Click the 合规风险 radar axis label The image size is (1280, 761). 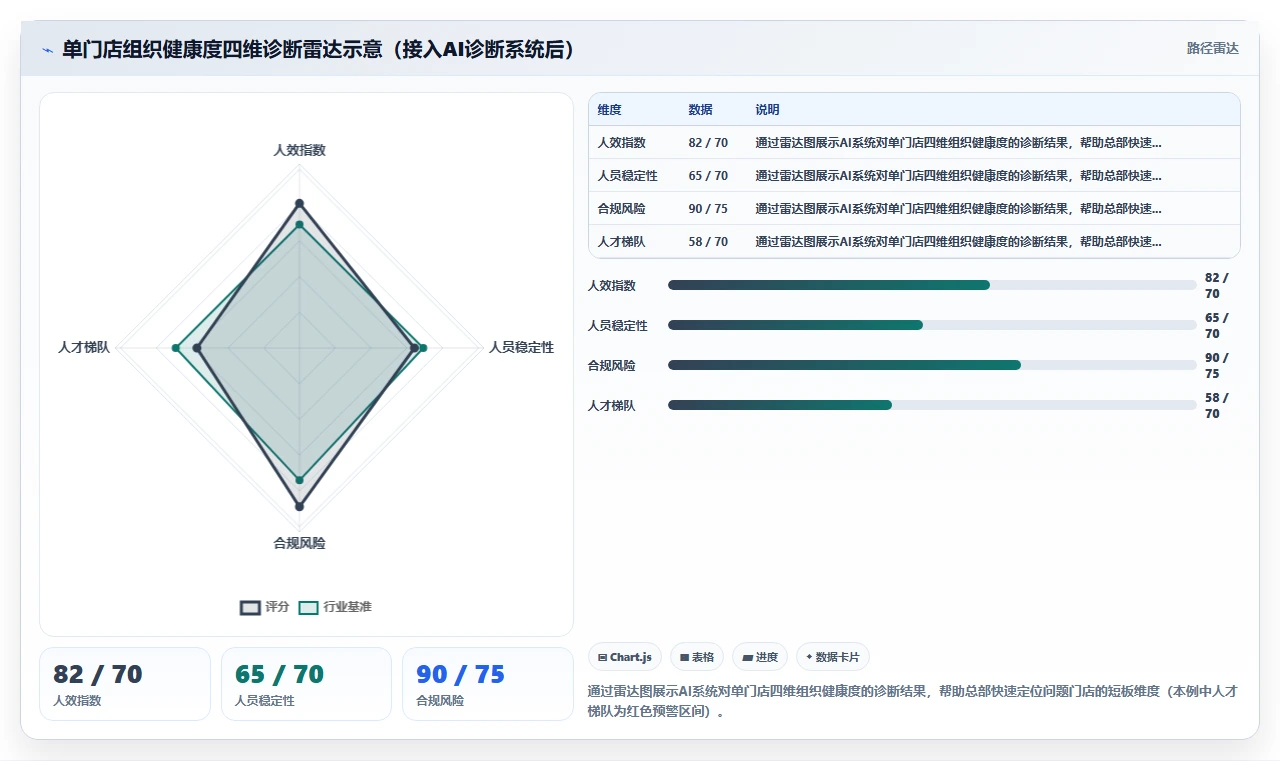pos(299,543)
